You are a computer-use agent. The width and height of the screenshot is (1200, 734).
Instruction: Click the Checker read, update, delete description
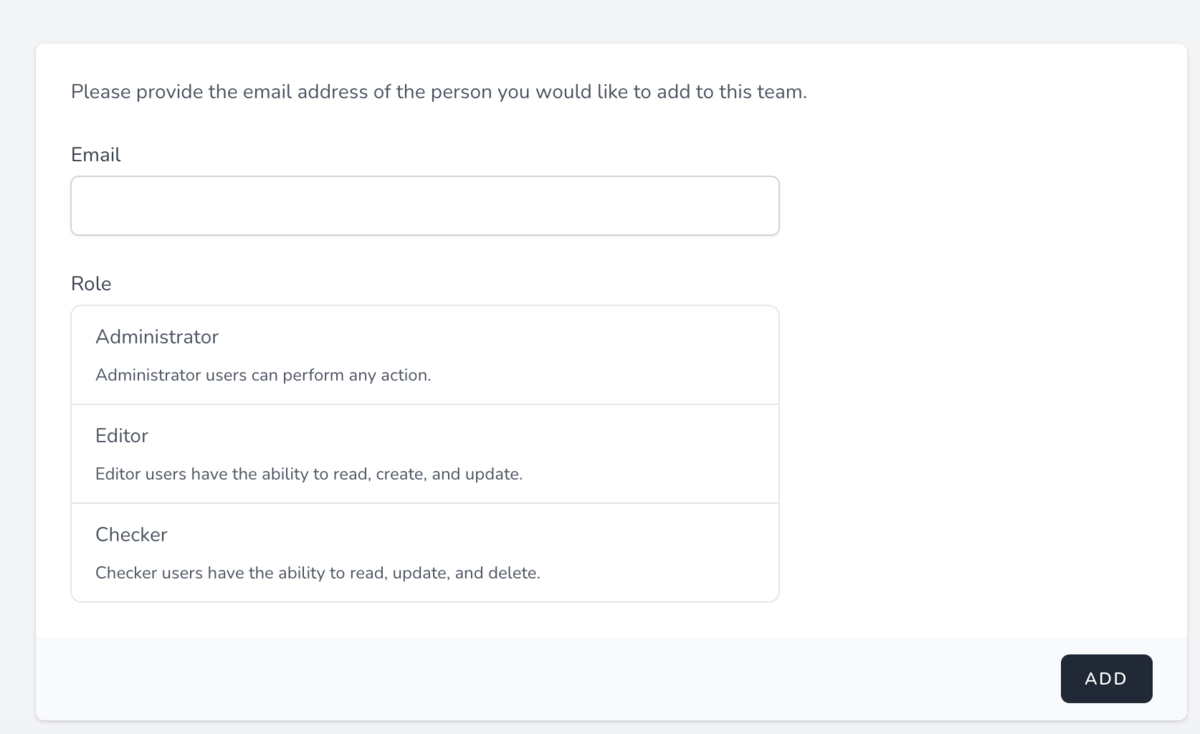click(x=317, y=574)
